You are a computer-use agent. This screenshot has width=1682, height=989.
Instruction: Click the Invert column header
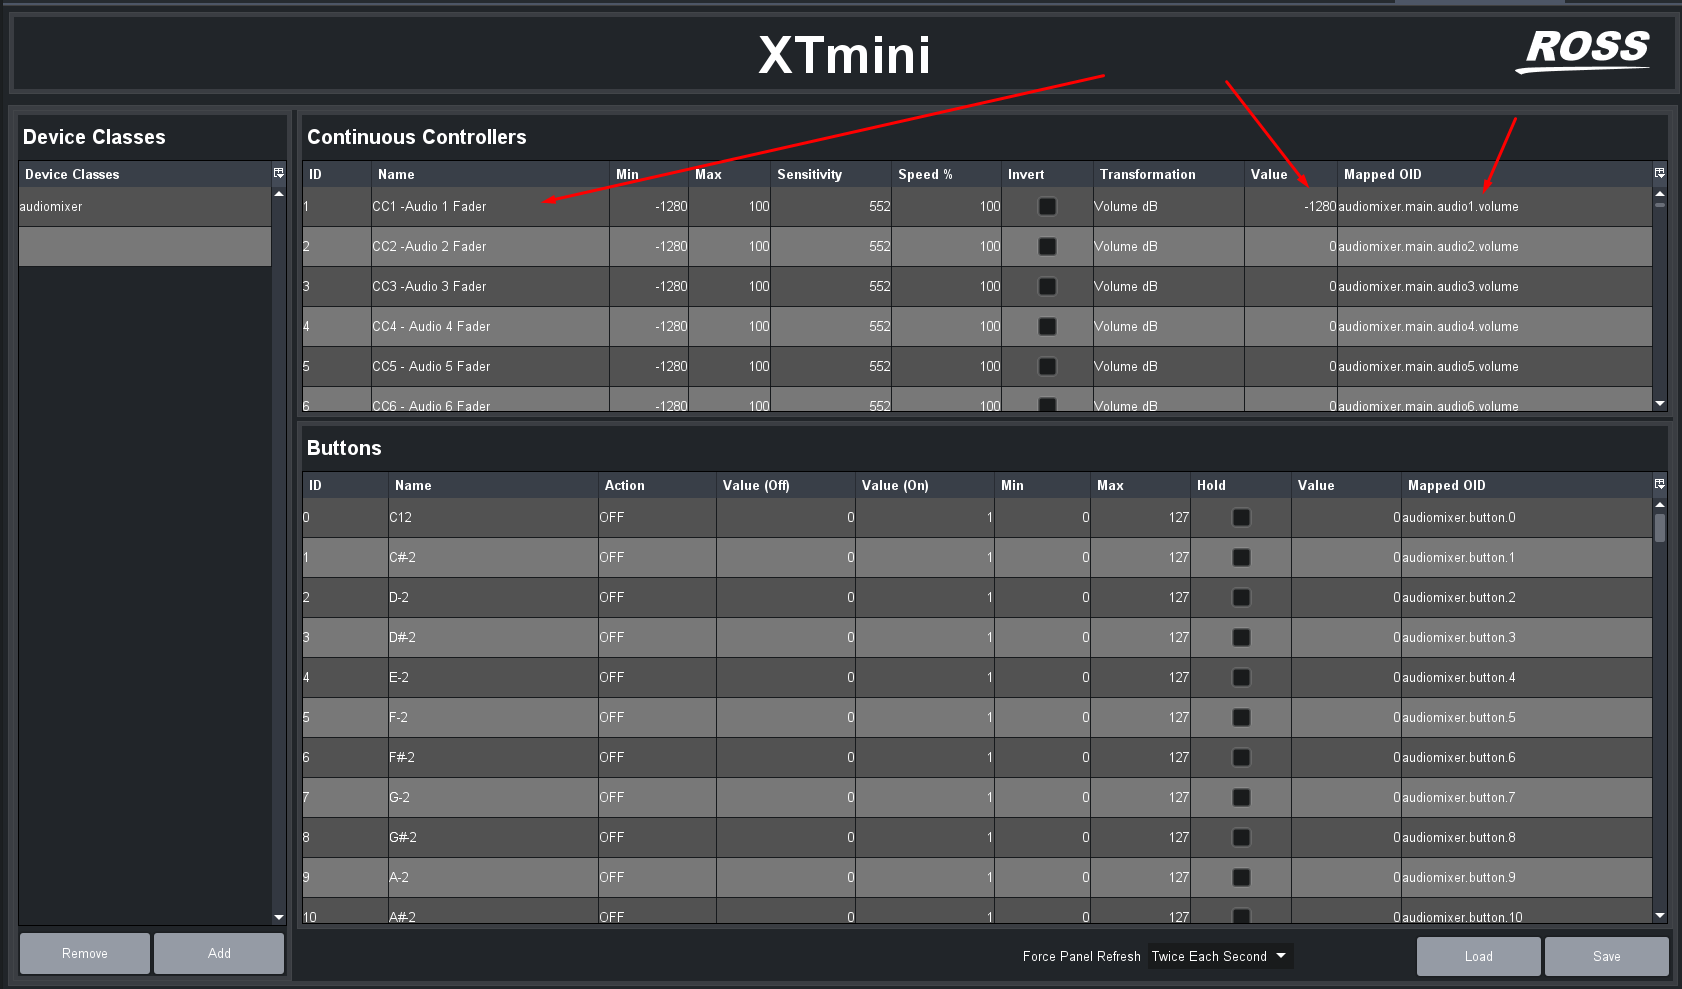pos(1047,174)
